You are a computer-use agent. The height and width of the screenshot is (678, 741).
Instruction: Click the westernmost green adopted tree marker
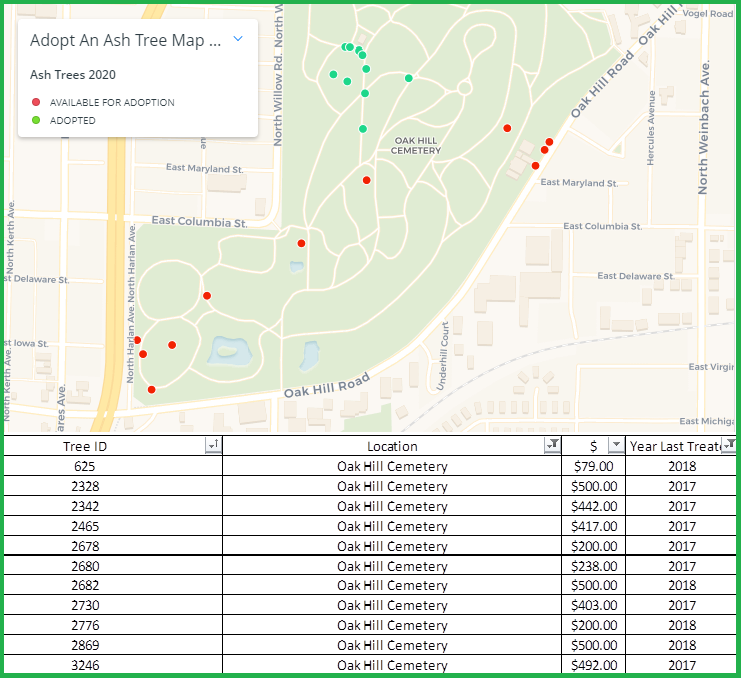[333, 74]
